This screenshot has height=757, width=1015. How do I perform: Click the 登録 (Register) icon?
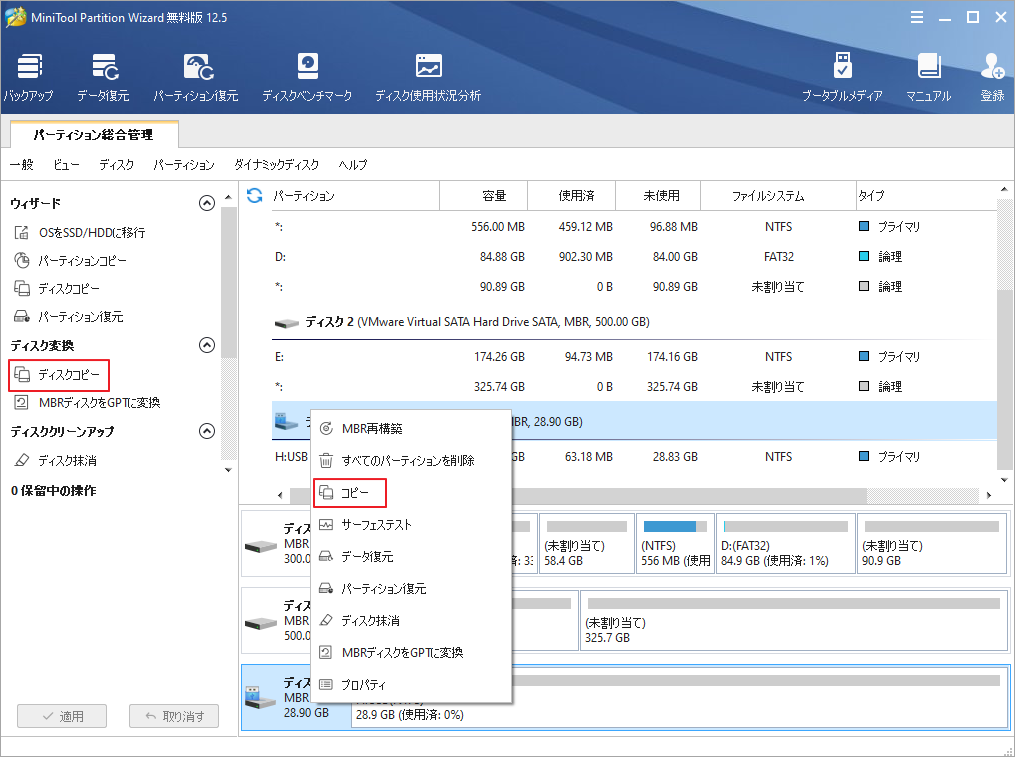[x=992, y=78]
